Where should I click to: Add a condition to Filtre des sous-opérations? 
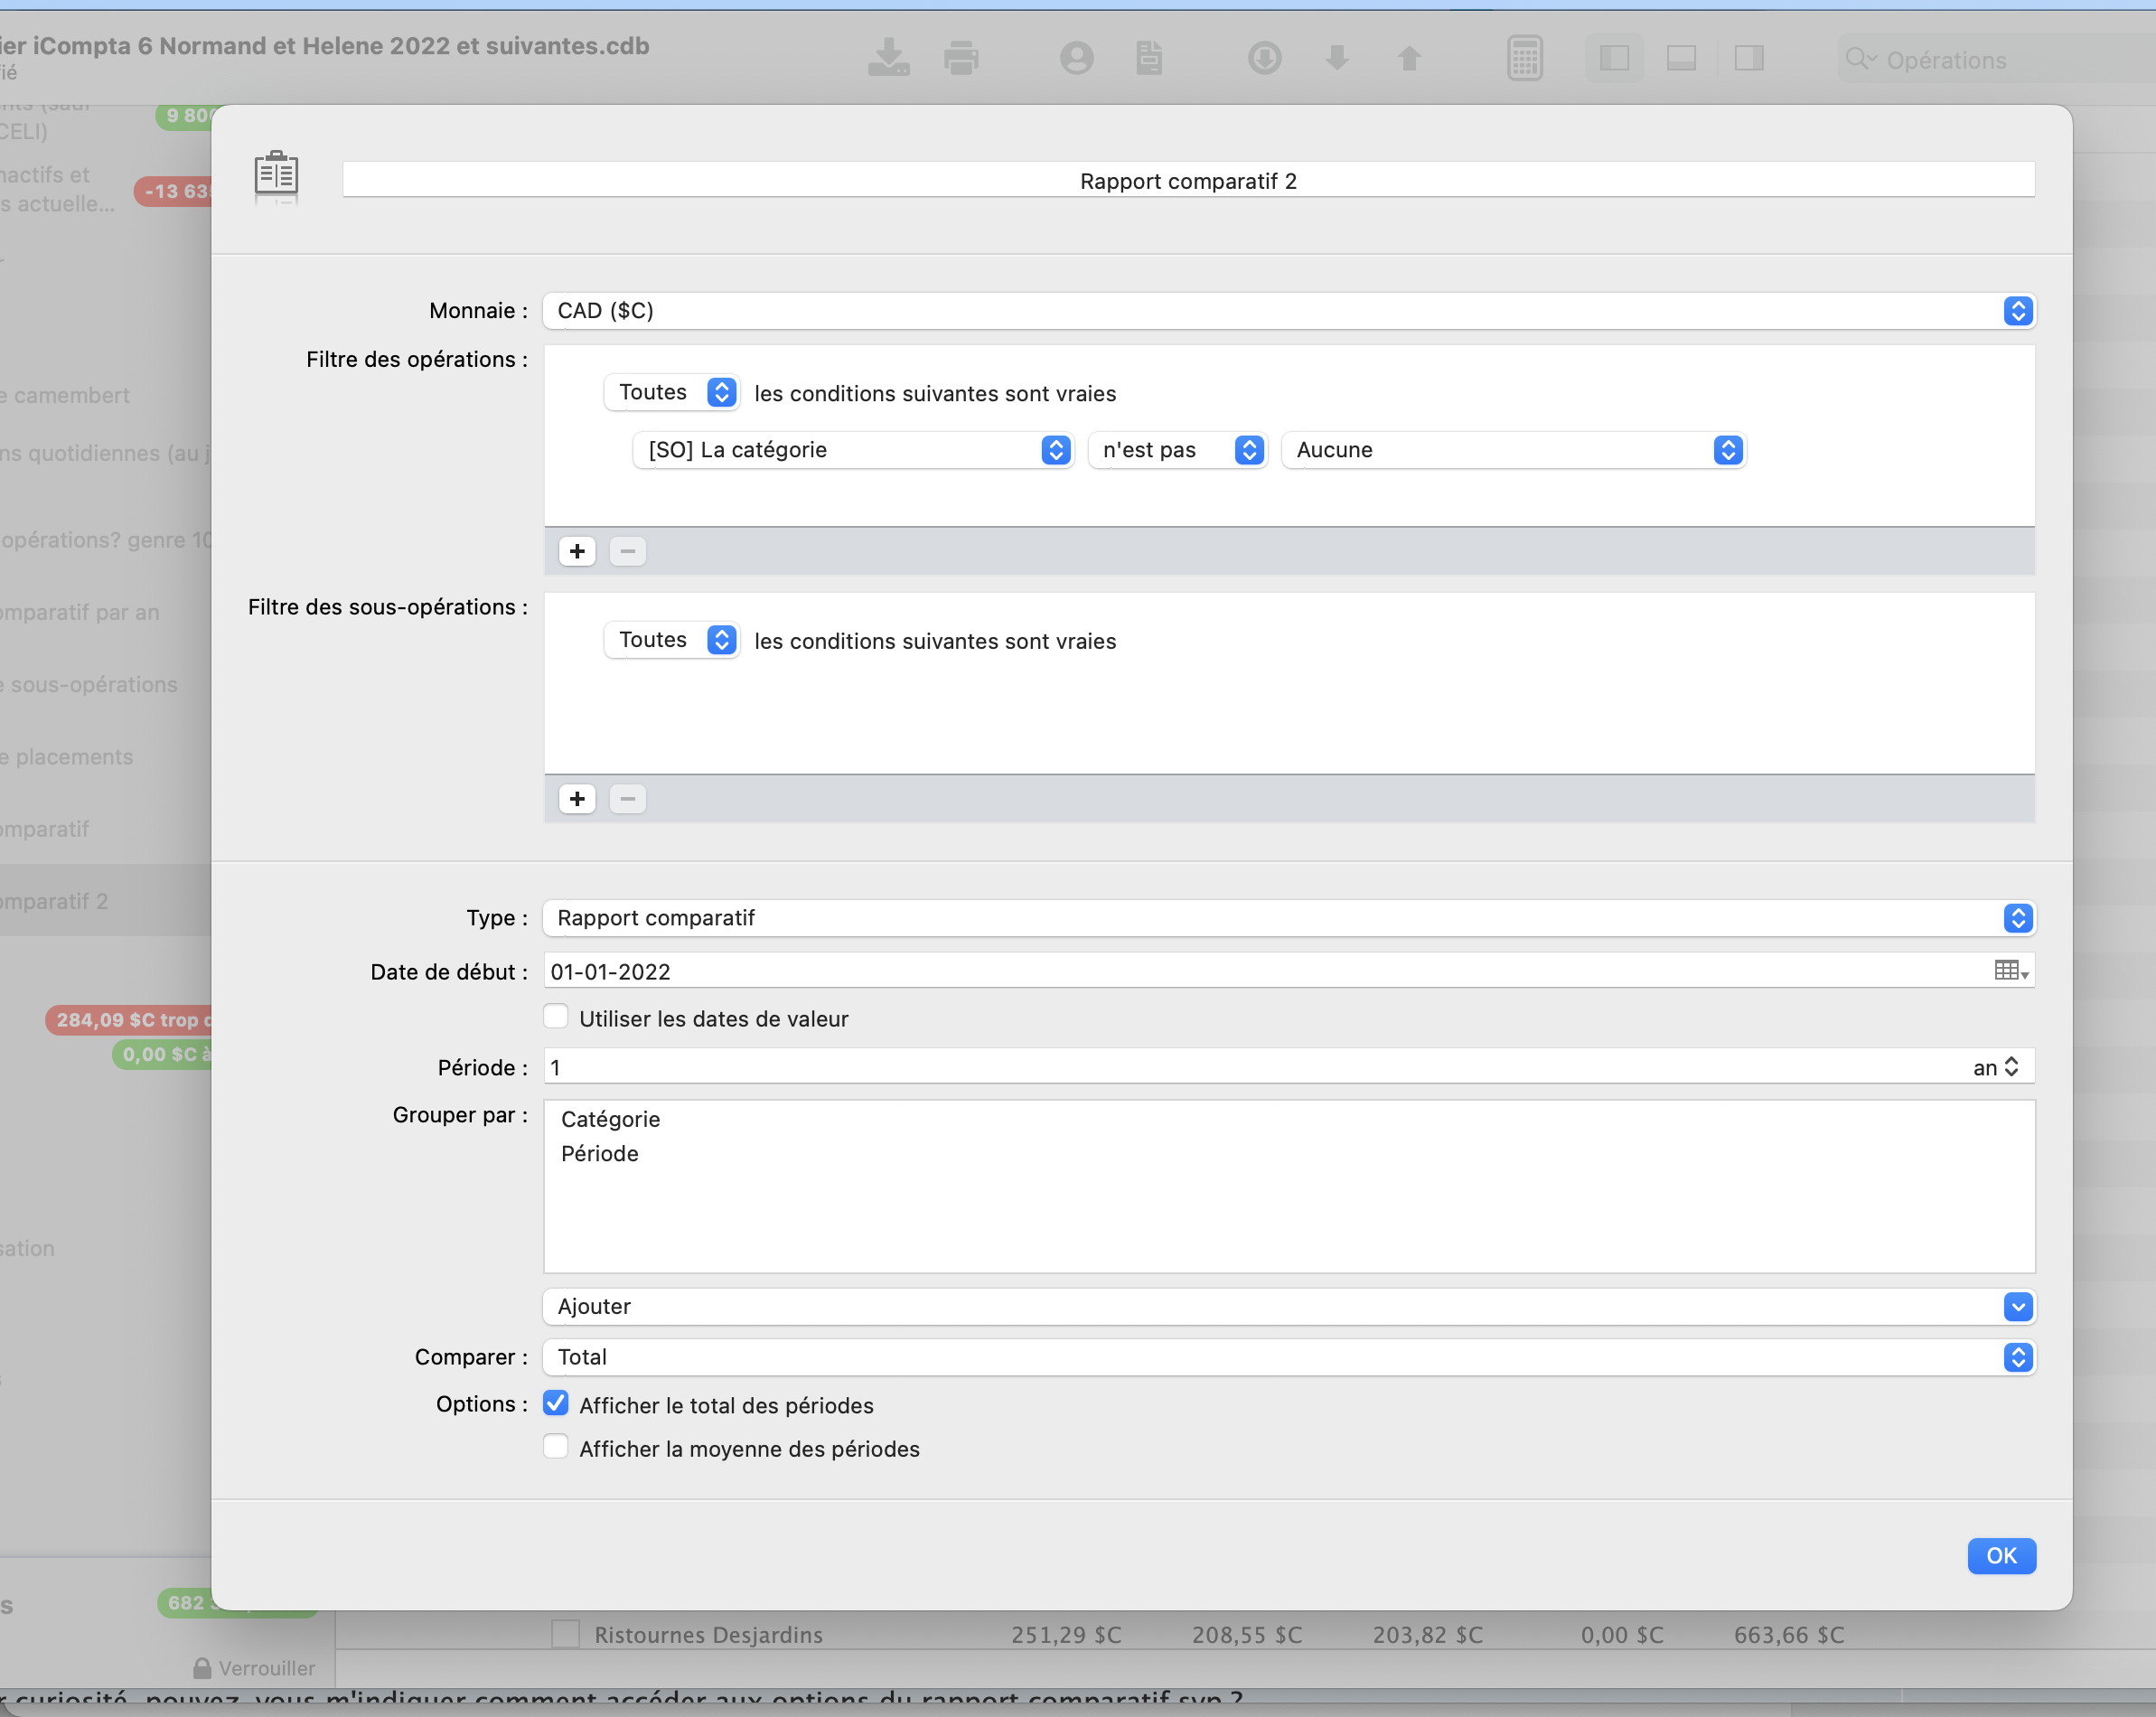(577, 799)
